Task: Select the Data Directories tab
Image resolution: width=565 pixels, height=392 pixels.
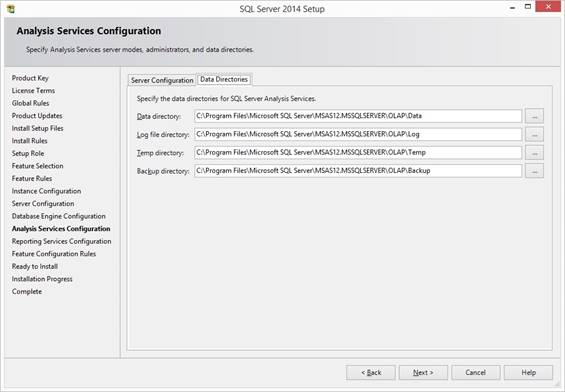Action: [224, 79]
